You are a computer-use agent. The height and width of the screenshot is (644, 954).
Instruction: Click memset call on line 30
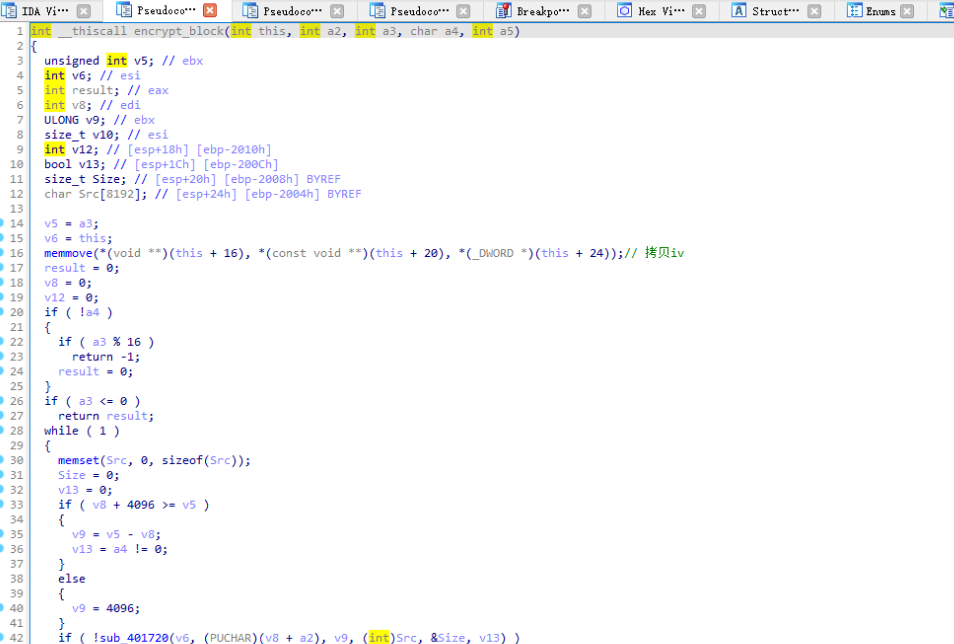click(78, 460)
